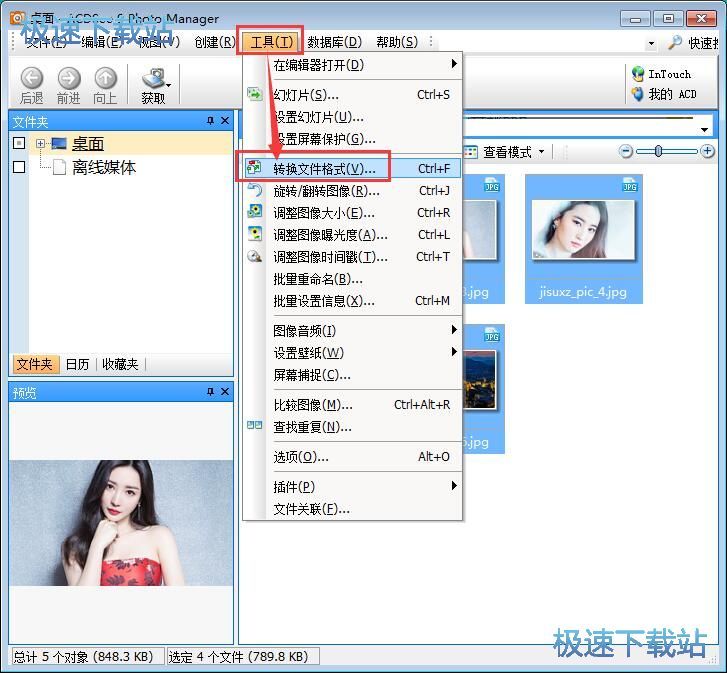This screenshot has width=727, height=673.
Task: Select 设置幻灯片(U)... menu entry
Action: tap(352, 117)
